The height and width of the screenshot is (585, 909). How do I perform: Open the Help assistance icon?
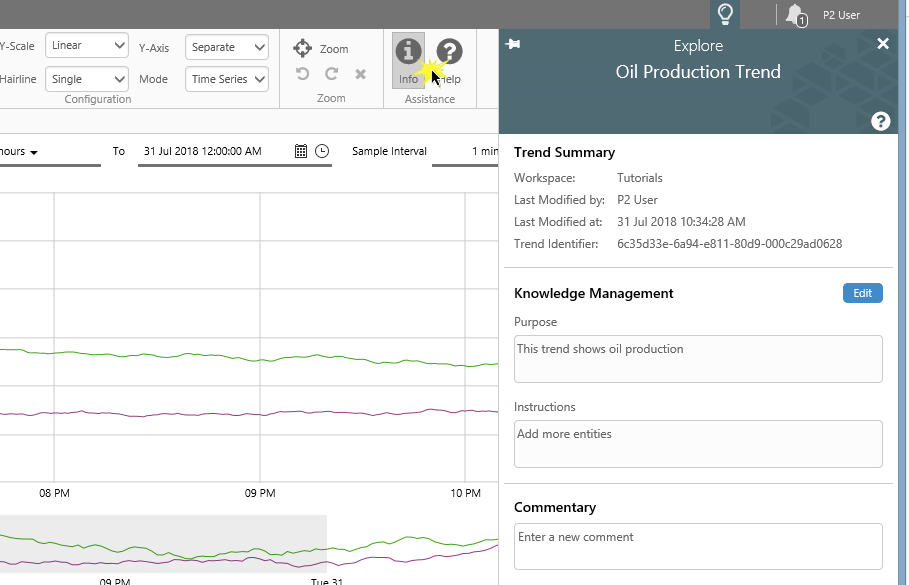tap(450, 52)
